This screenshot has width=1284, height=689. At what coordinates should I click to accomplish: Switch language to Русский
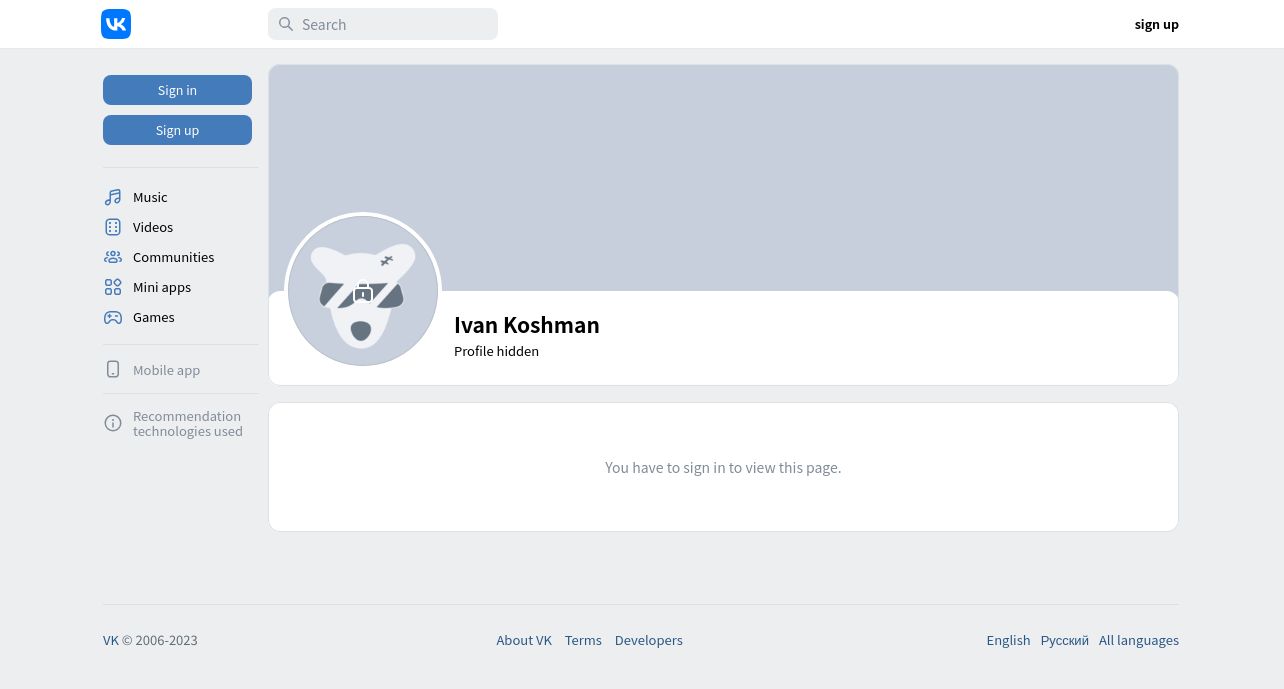point(1064,640)
